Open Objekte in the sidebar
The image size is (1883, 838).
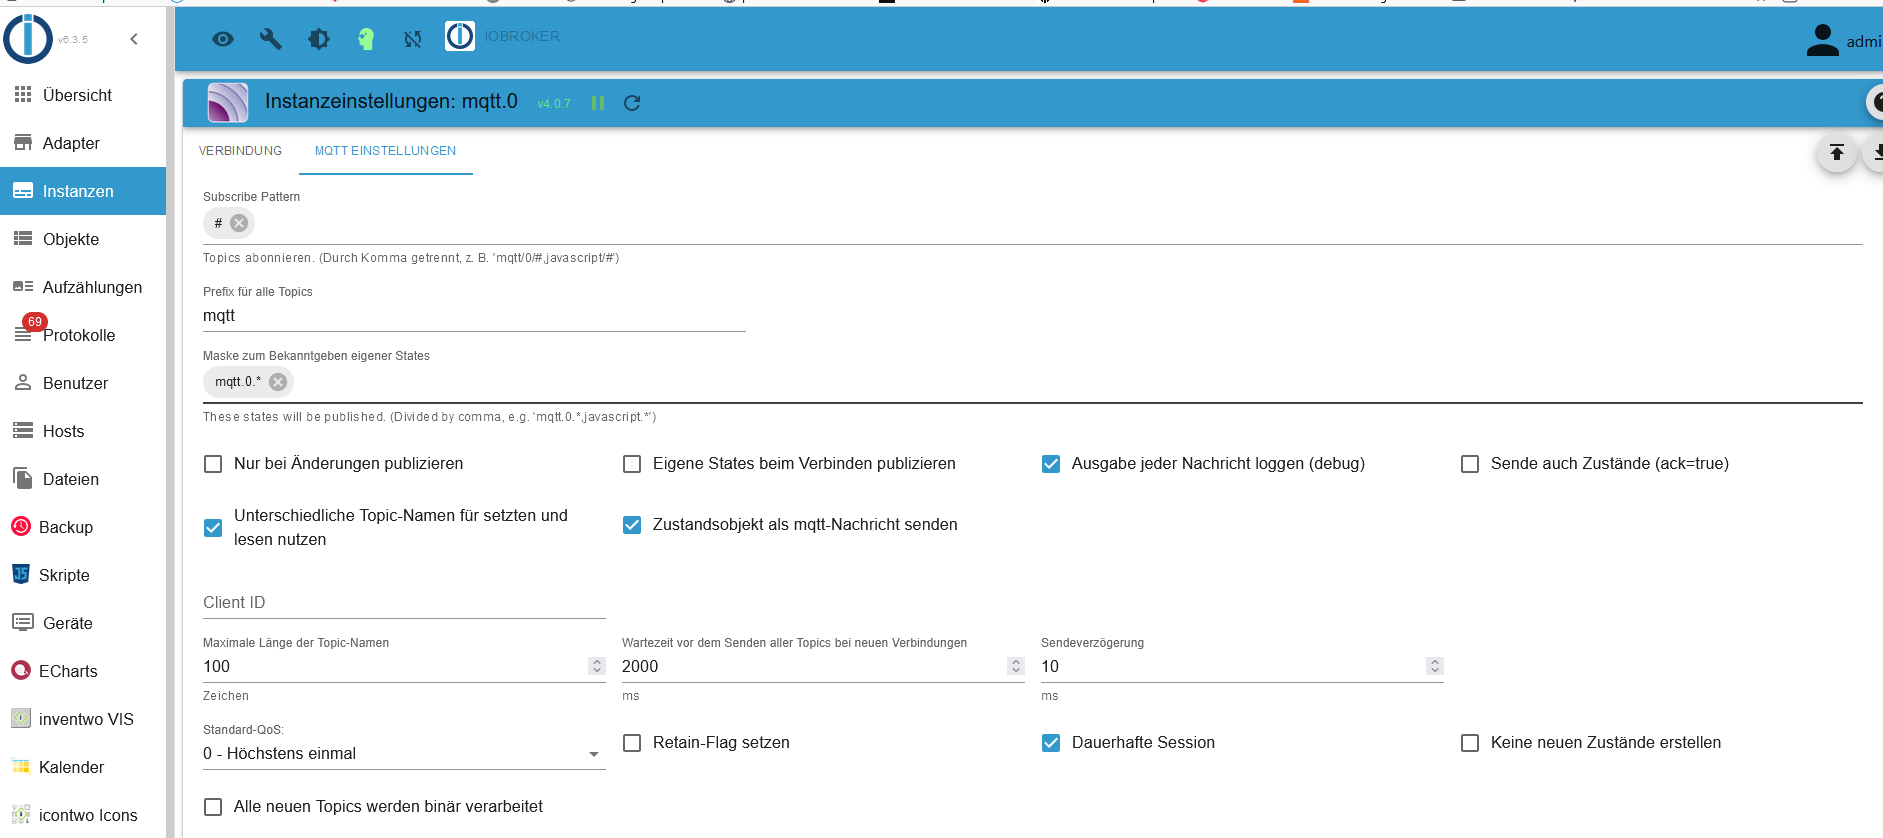(83, 239)
